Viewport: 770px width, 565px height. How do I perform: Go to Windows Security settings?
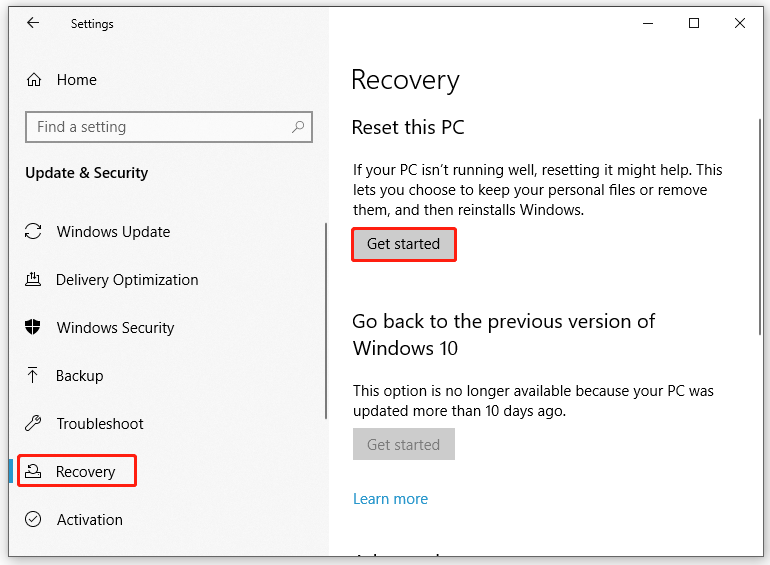(x=115, y=328)
